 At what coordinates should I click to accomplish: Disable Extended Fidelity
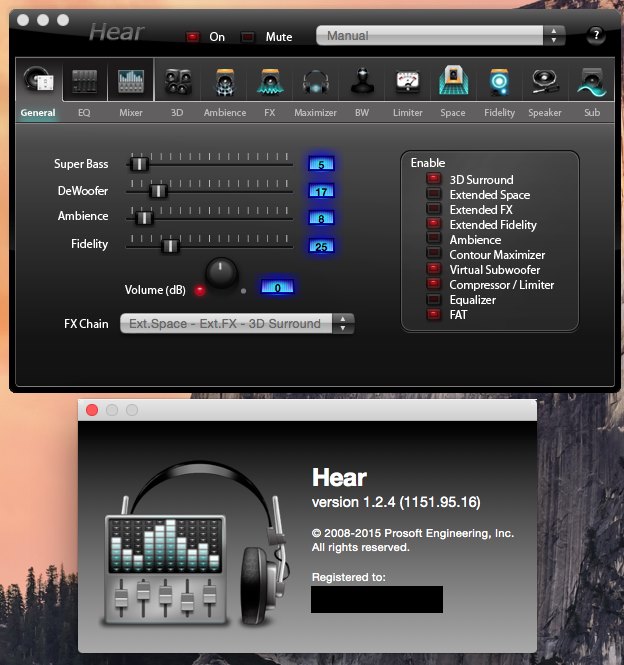(434, 224)
